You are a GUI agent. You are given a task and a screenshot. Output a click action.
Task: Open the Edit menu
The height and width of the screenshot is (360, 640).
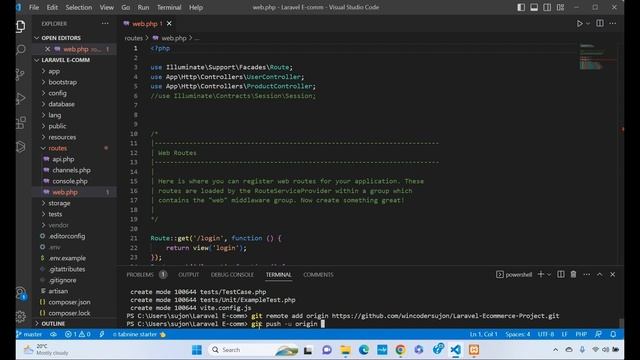click(x=52, y=7)
